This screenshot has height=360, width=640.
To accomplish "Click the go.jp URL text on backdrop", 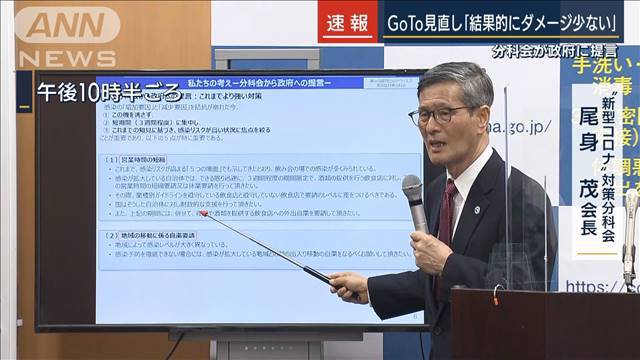I will click(518, 127).
